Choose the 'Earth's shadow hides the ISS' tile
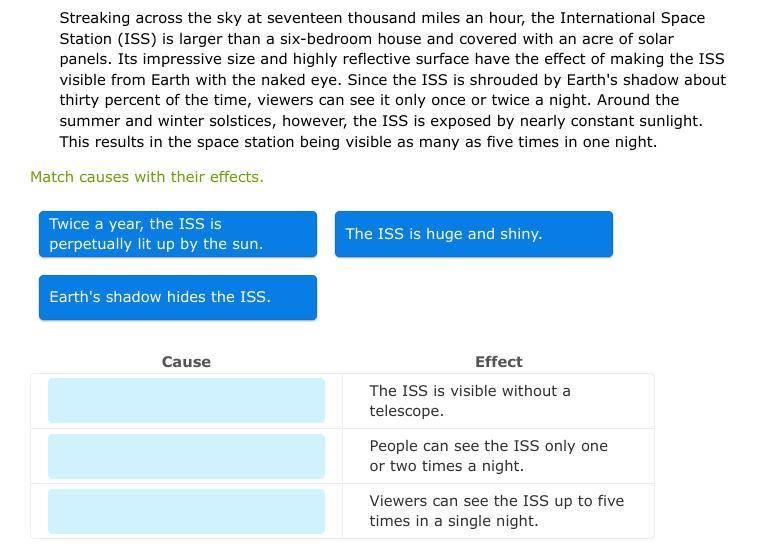The width and height of the screenshot is (774, 557). (178, 297)
